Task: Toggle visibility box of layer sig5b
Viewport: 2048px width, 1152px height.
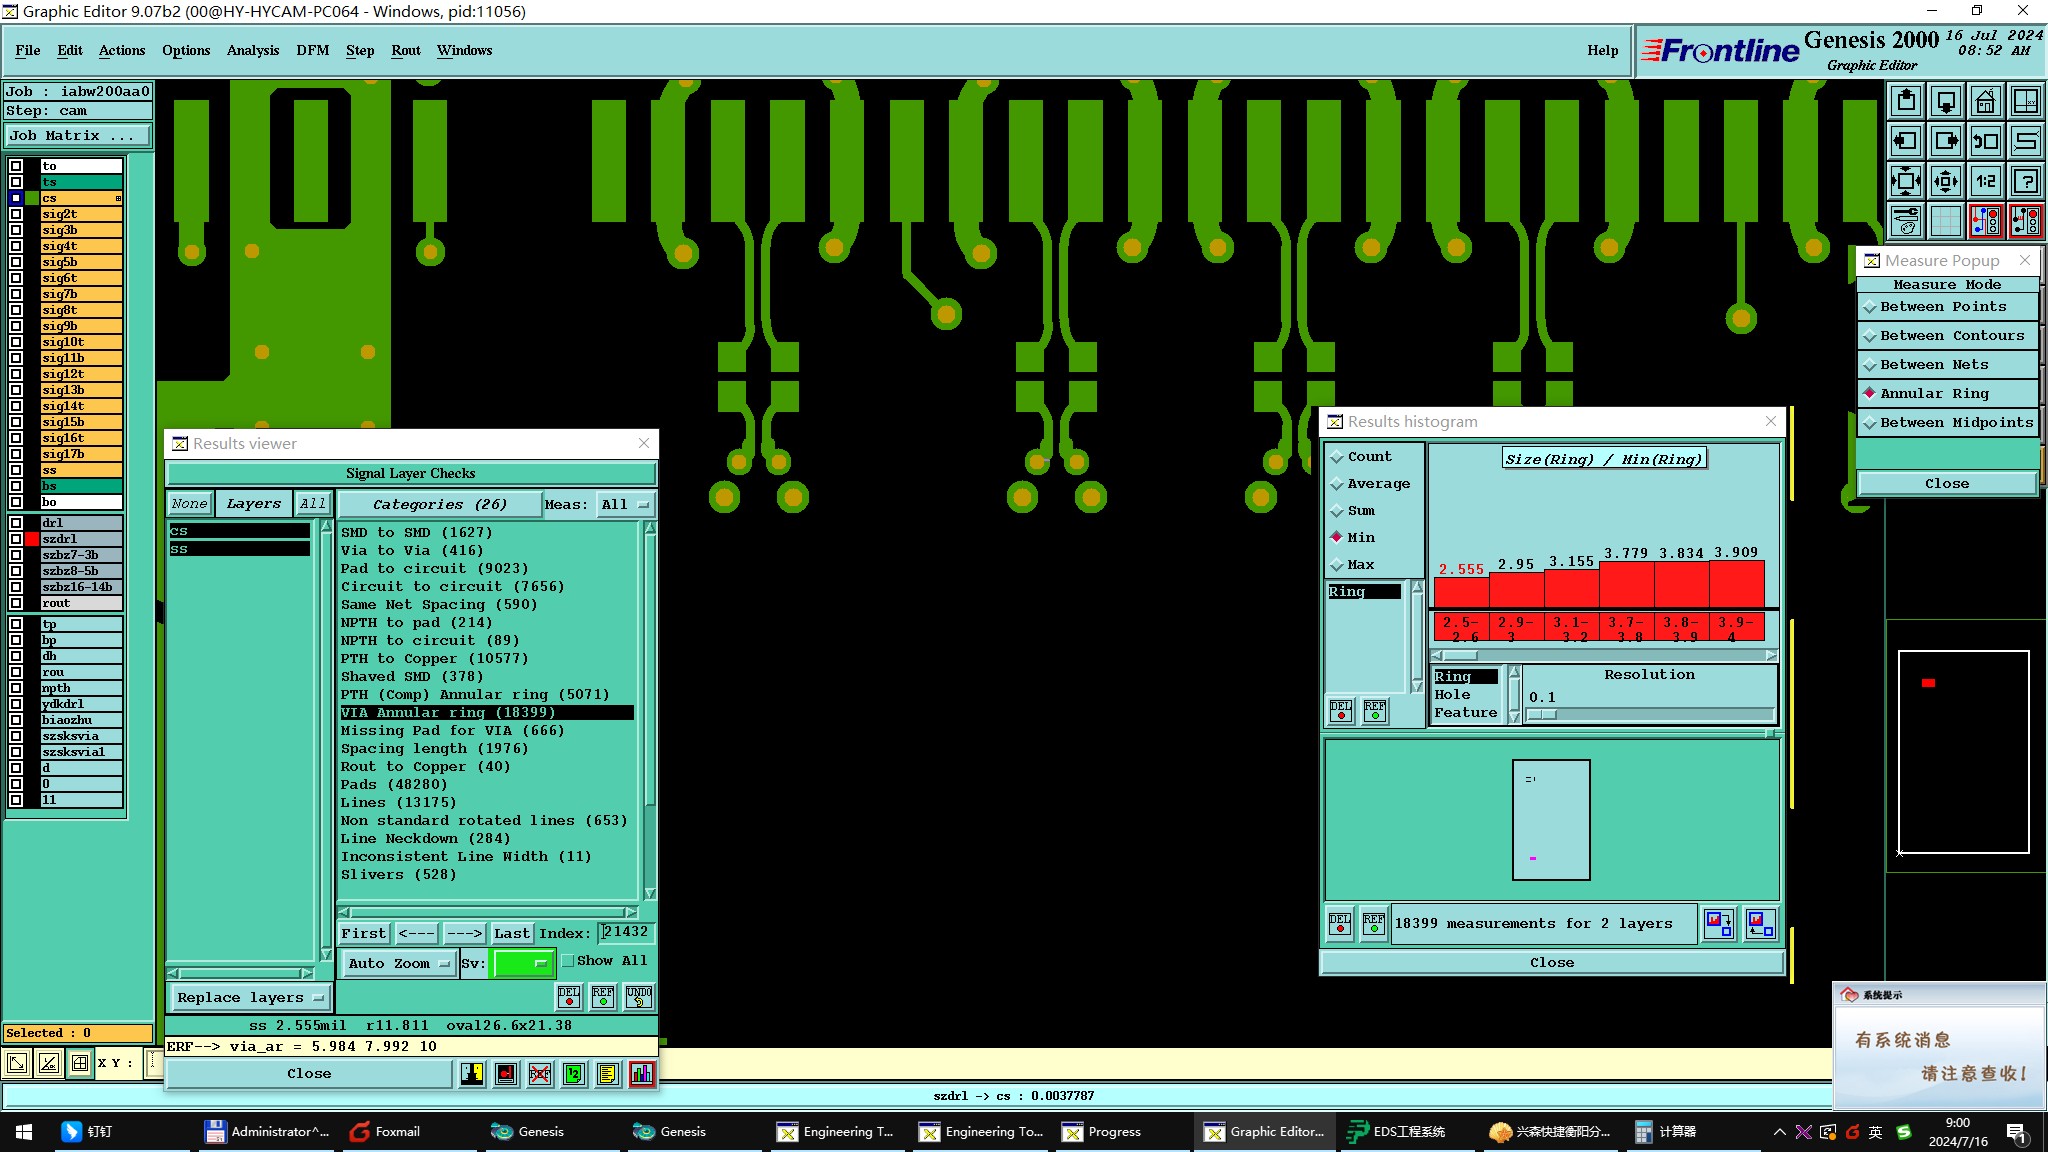Action: pos(16,262)
